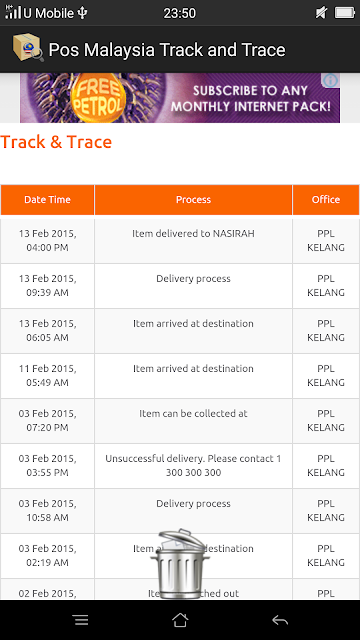Tap the Pos Malaysia Track and Trace title

[167, 50]
